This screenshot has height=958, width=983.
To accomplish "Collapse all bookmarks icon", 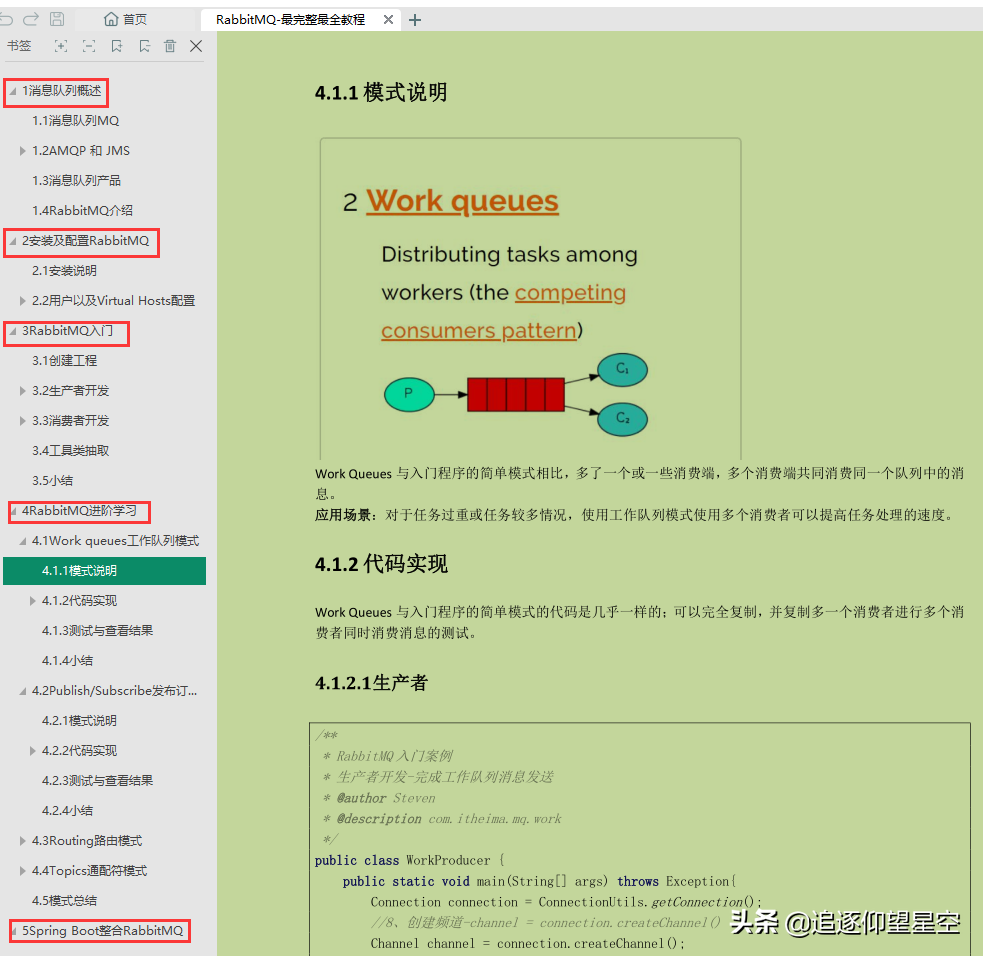I will pyautogui.click(x=89, y=46).
